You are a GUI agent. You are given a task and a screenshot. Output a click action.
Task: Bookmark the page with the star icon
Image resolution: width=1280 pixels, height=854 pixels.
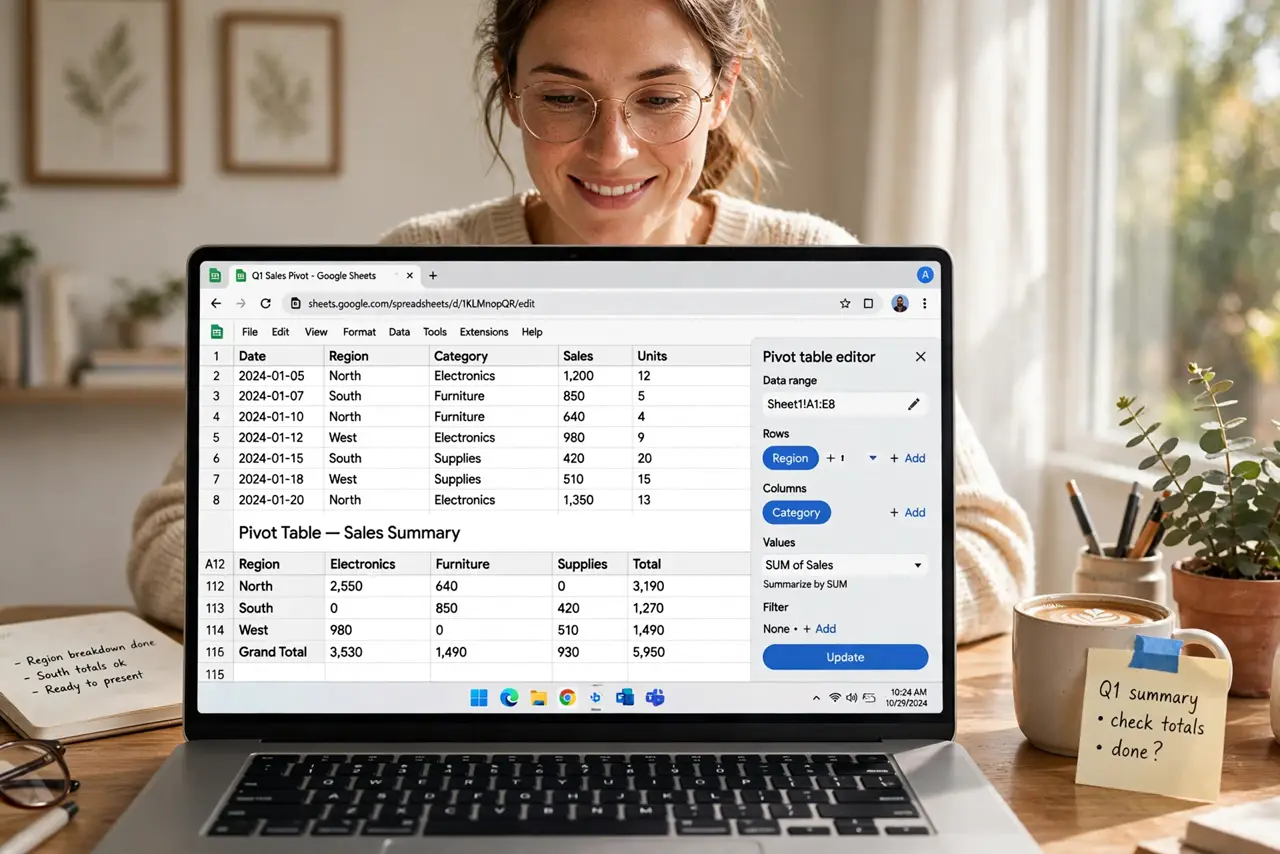coord(845,303)
